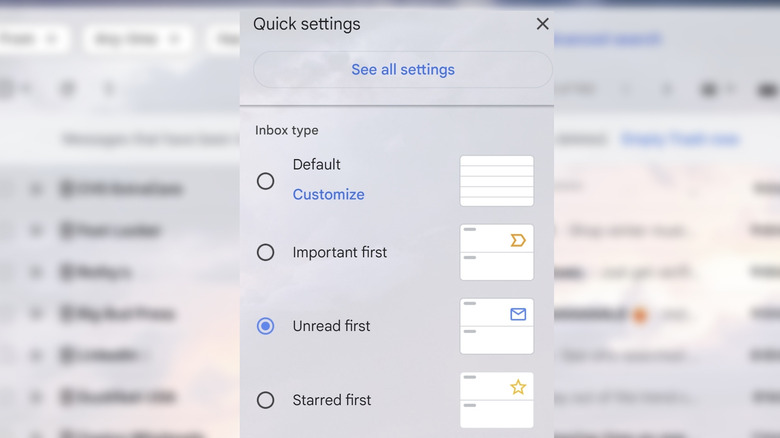
Task: Select the Starred first radio button
Action: pos(265,400)
